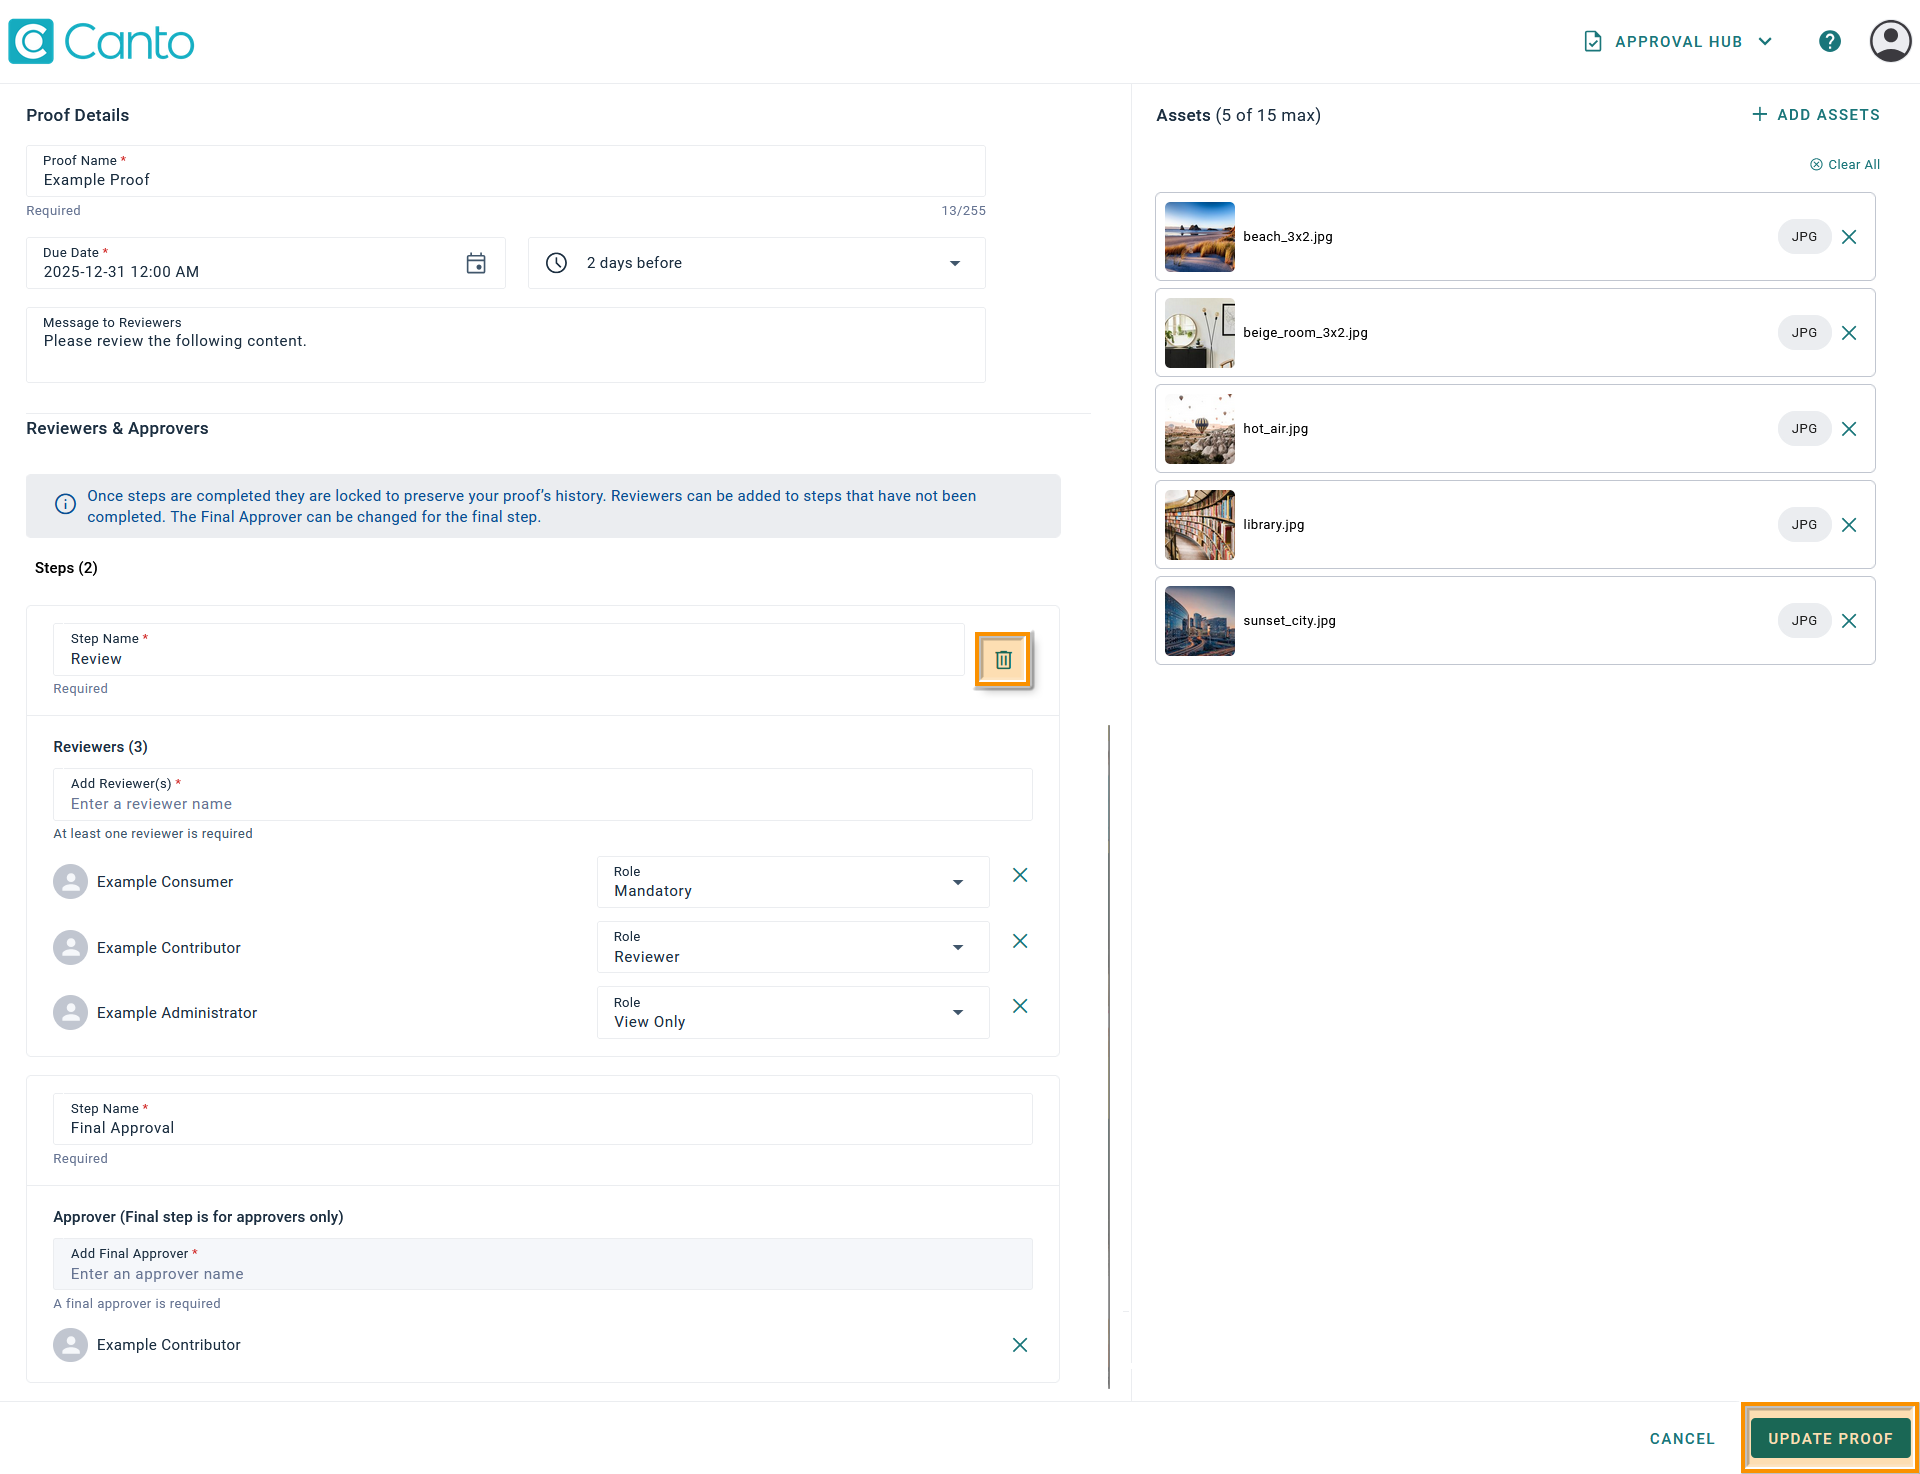Remove beach_3x2.jpg from assets

point(1849,237)
